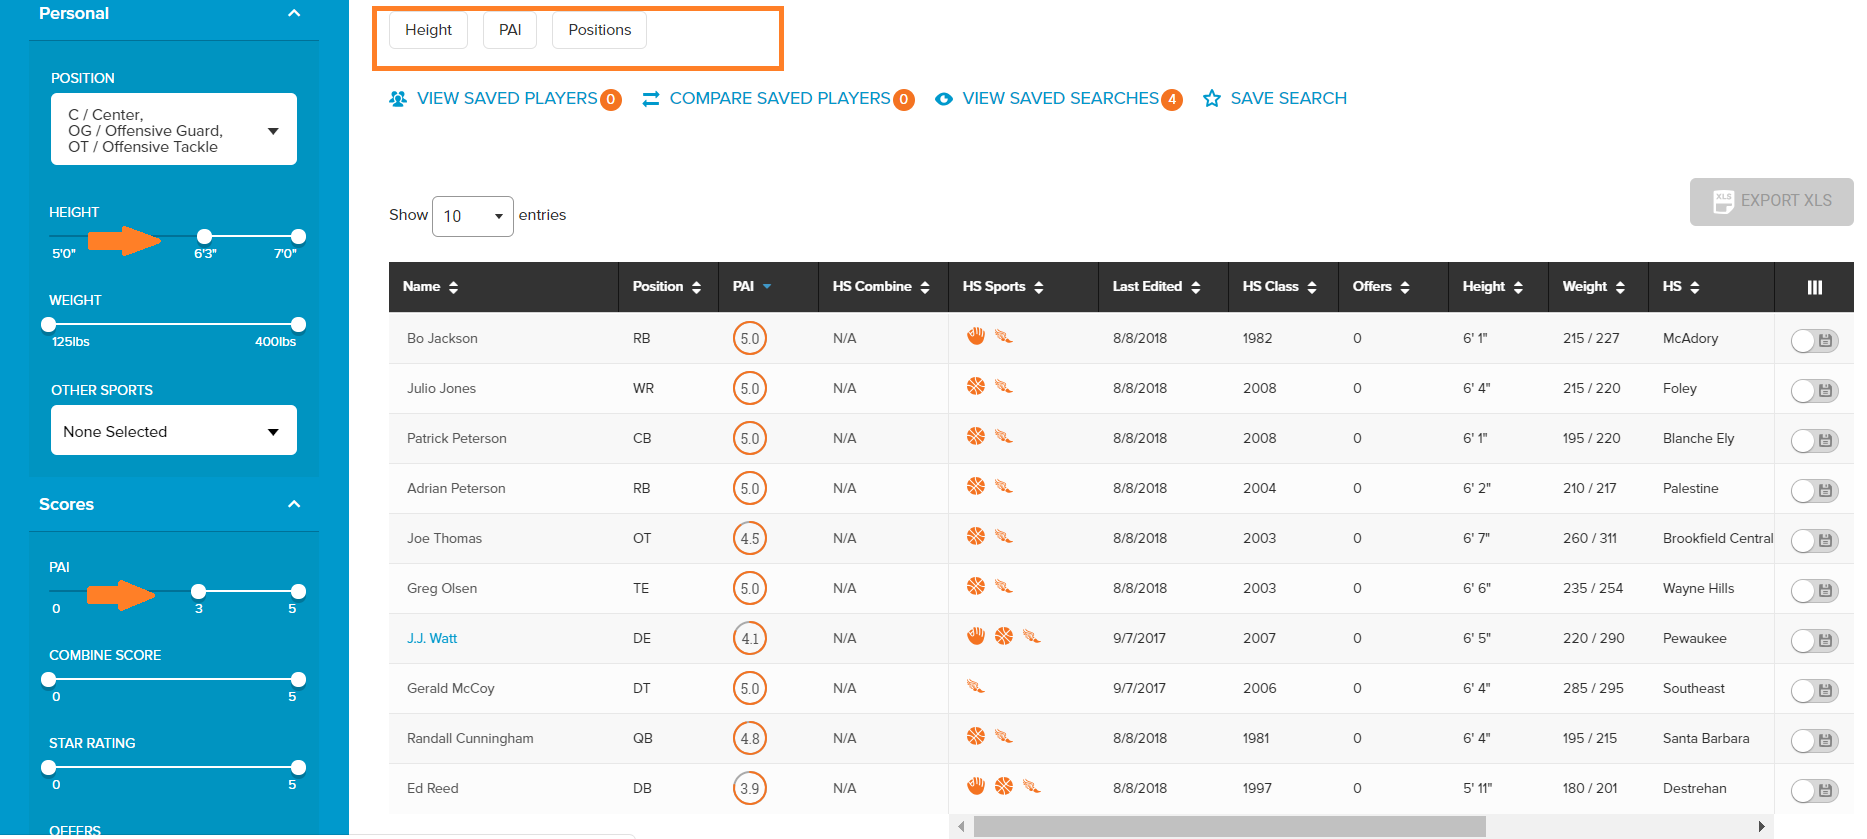Click Joe Thomas' basketball sport icon

click(976, 536)
